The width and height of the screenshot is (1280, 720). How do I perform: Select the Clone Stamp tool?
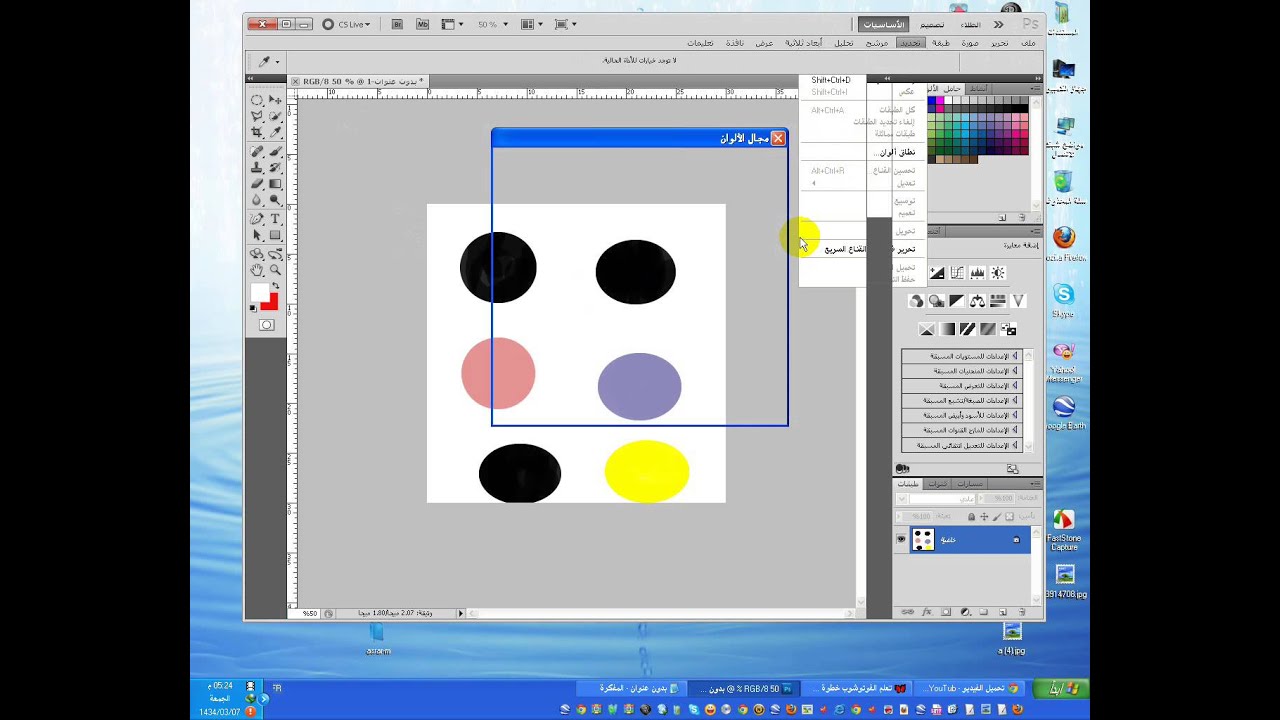[257, 167]
